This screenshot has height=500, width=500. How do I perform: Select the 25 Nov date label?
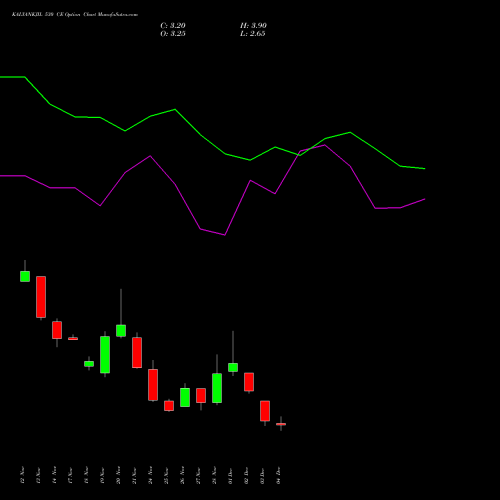pyautogui.click(x=167, y=475)
